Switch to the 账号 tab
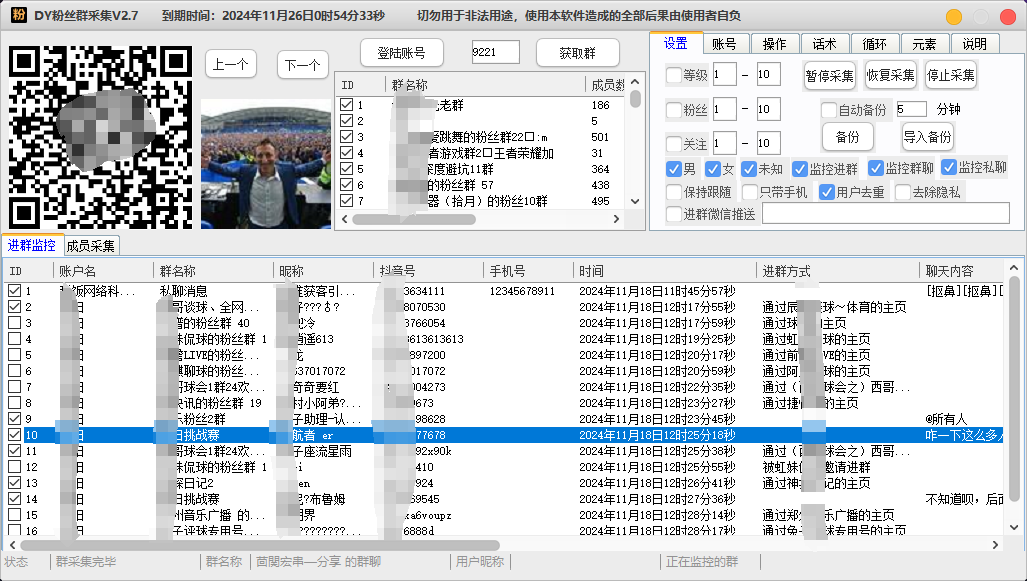This screenshot has width=1027, height=581. point(725,43)
